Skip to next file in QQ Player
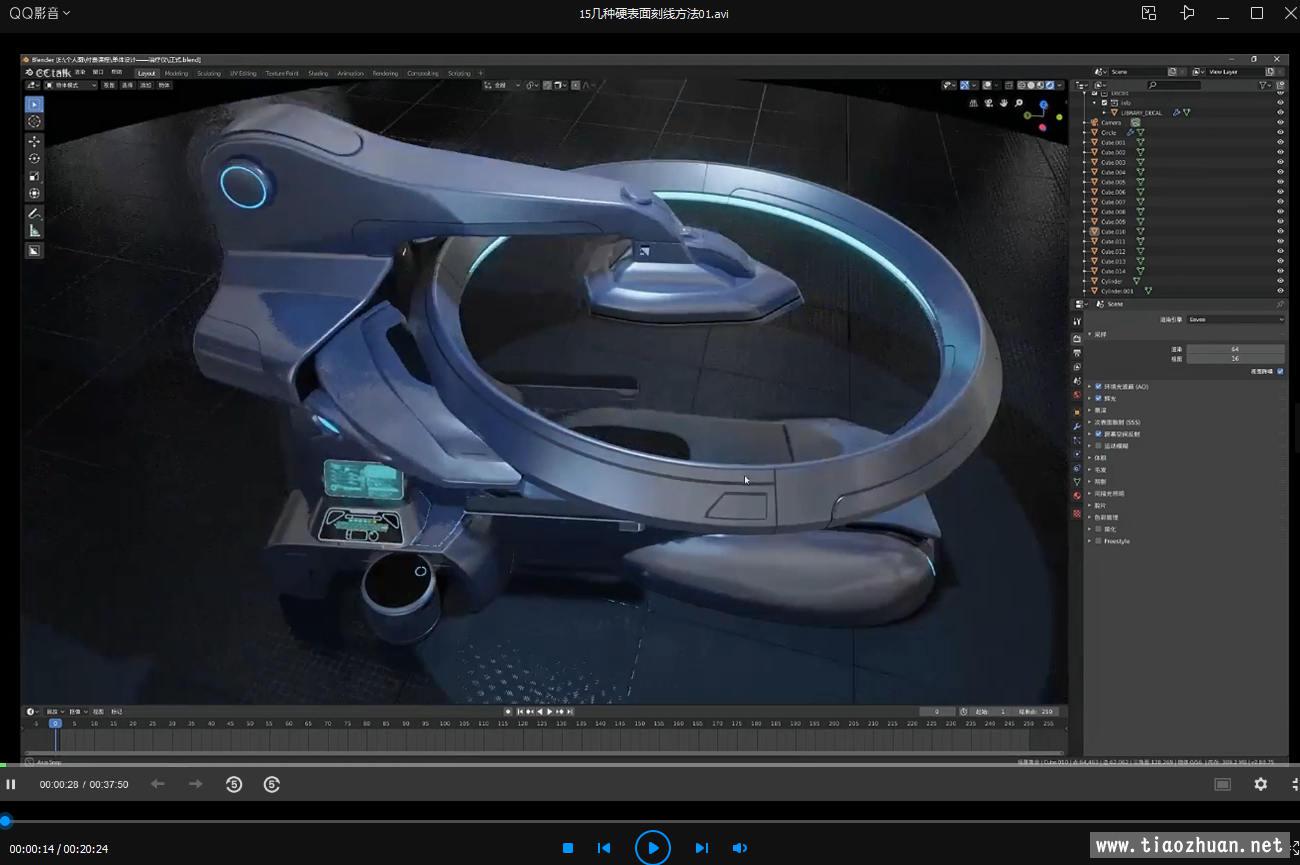Viewport: 1300px width, 865px height. [702, 848]
